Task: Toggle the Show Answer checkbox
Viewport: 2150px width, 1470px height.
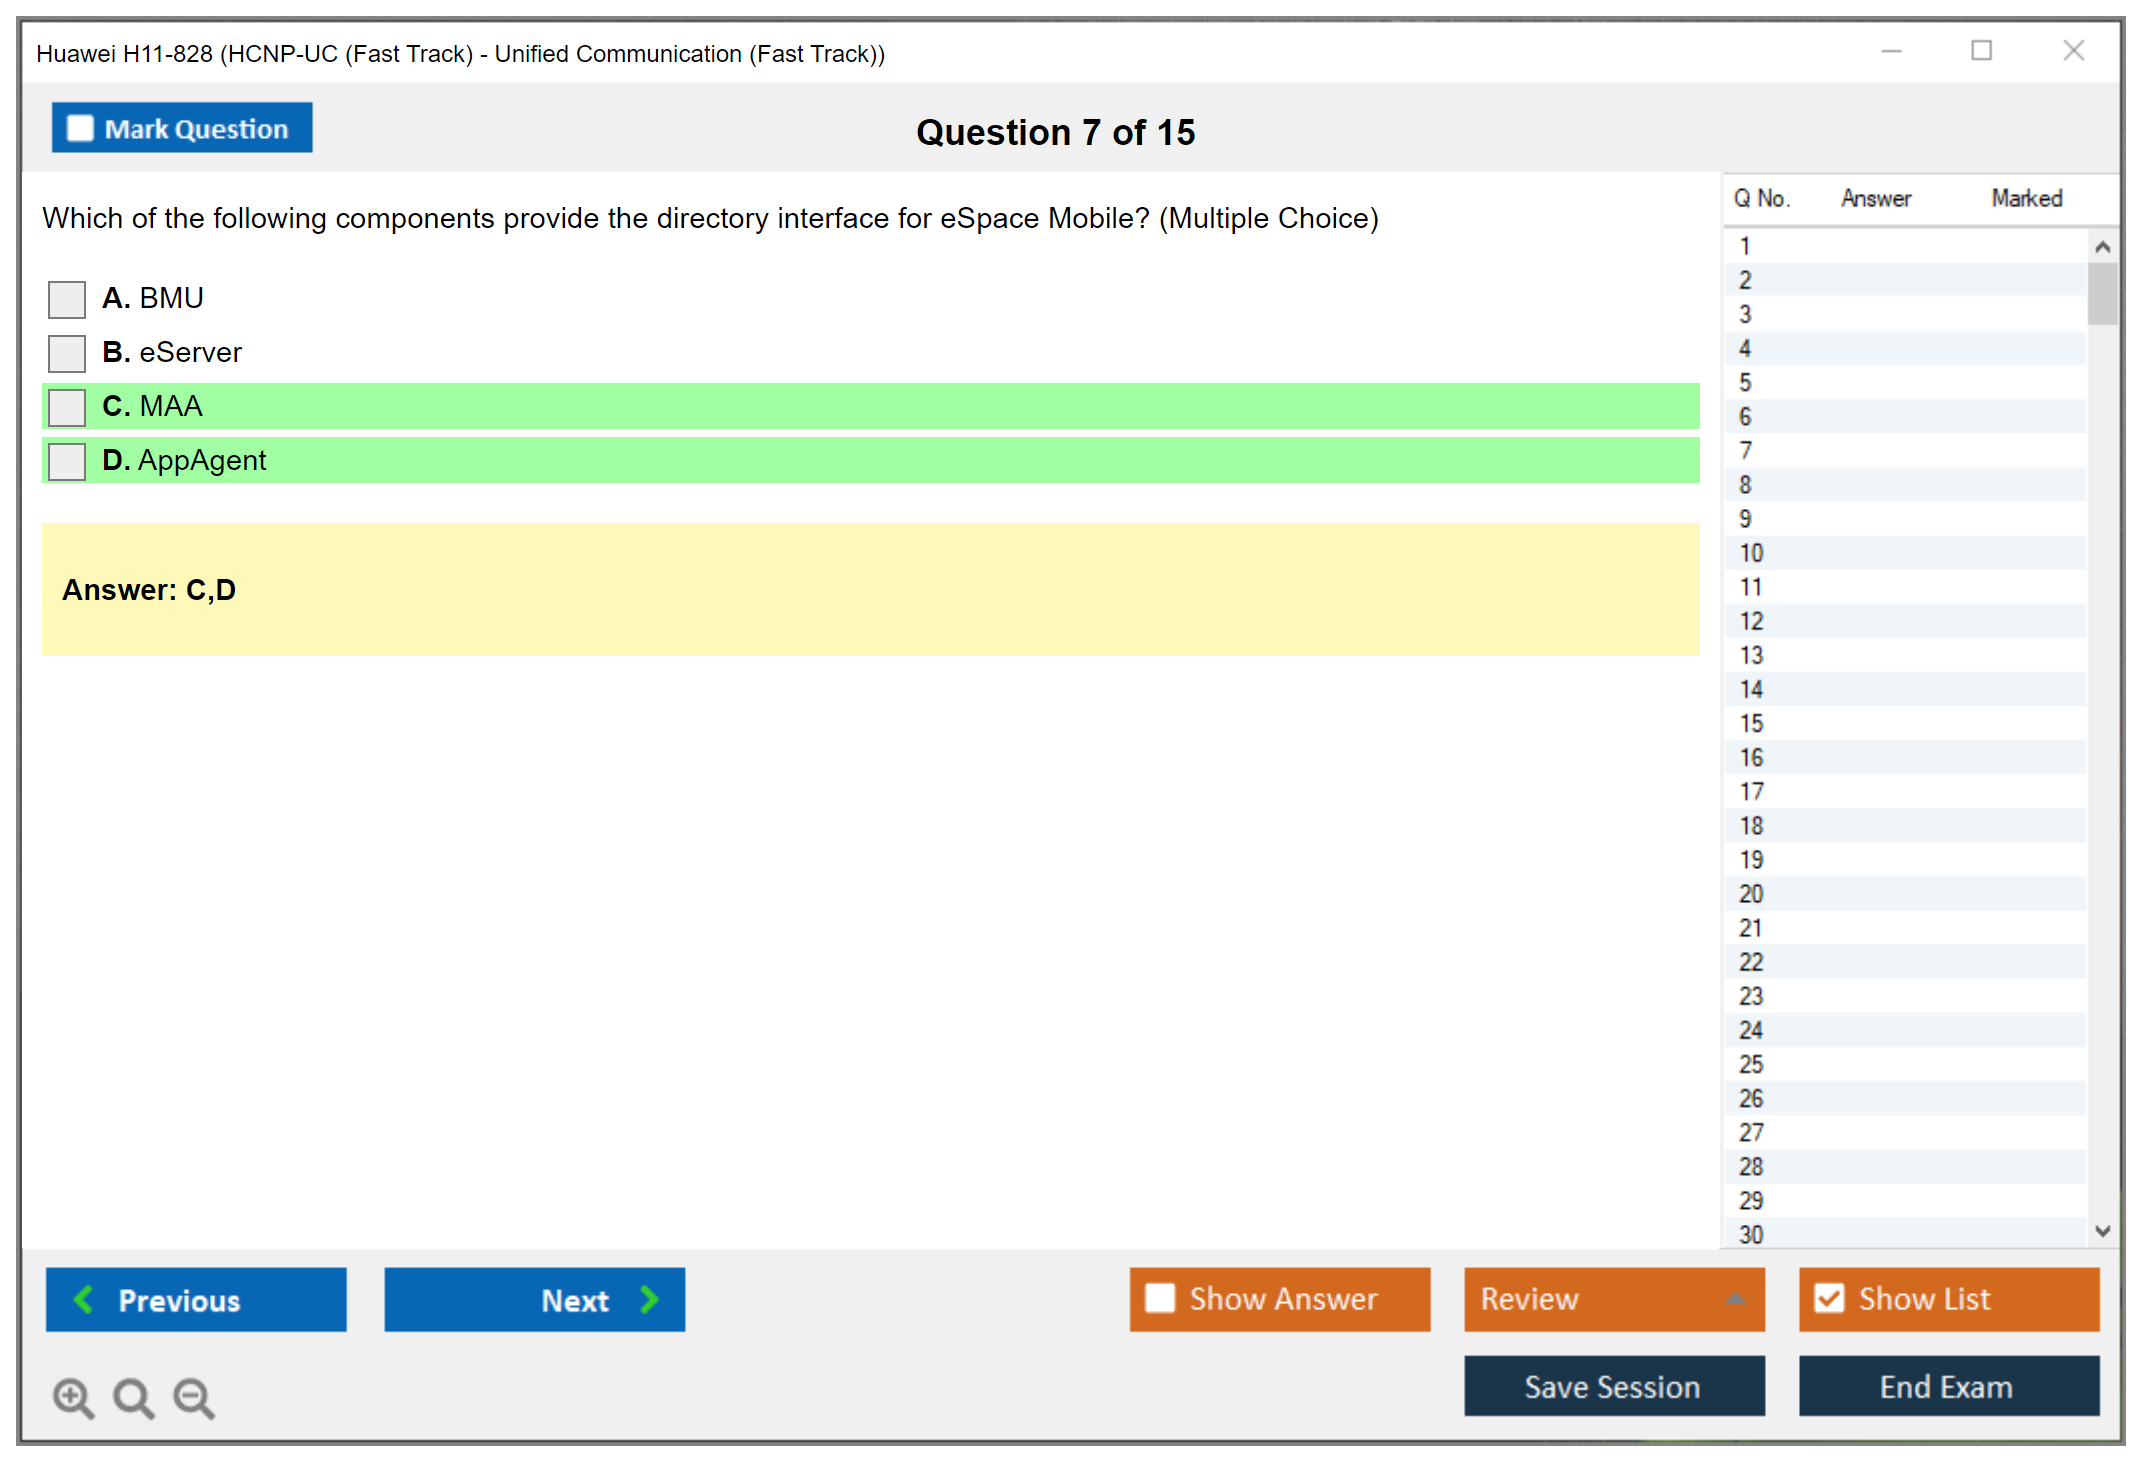Action: [x=1160, y=1298]
